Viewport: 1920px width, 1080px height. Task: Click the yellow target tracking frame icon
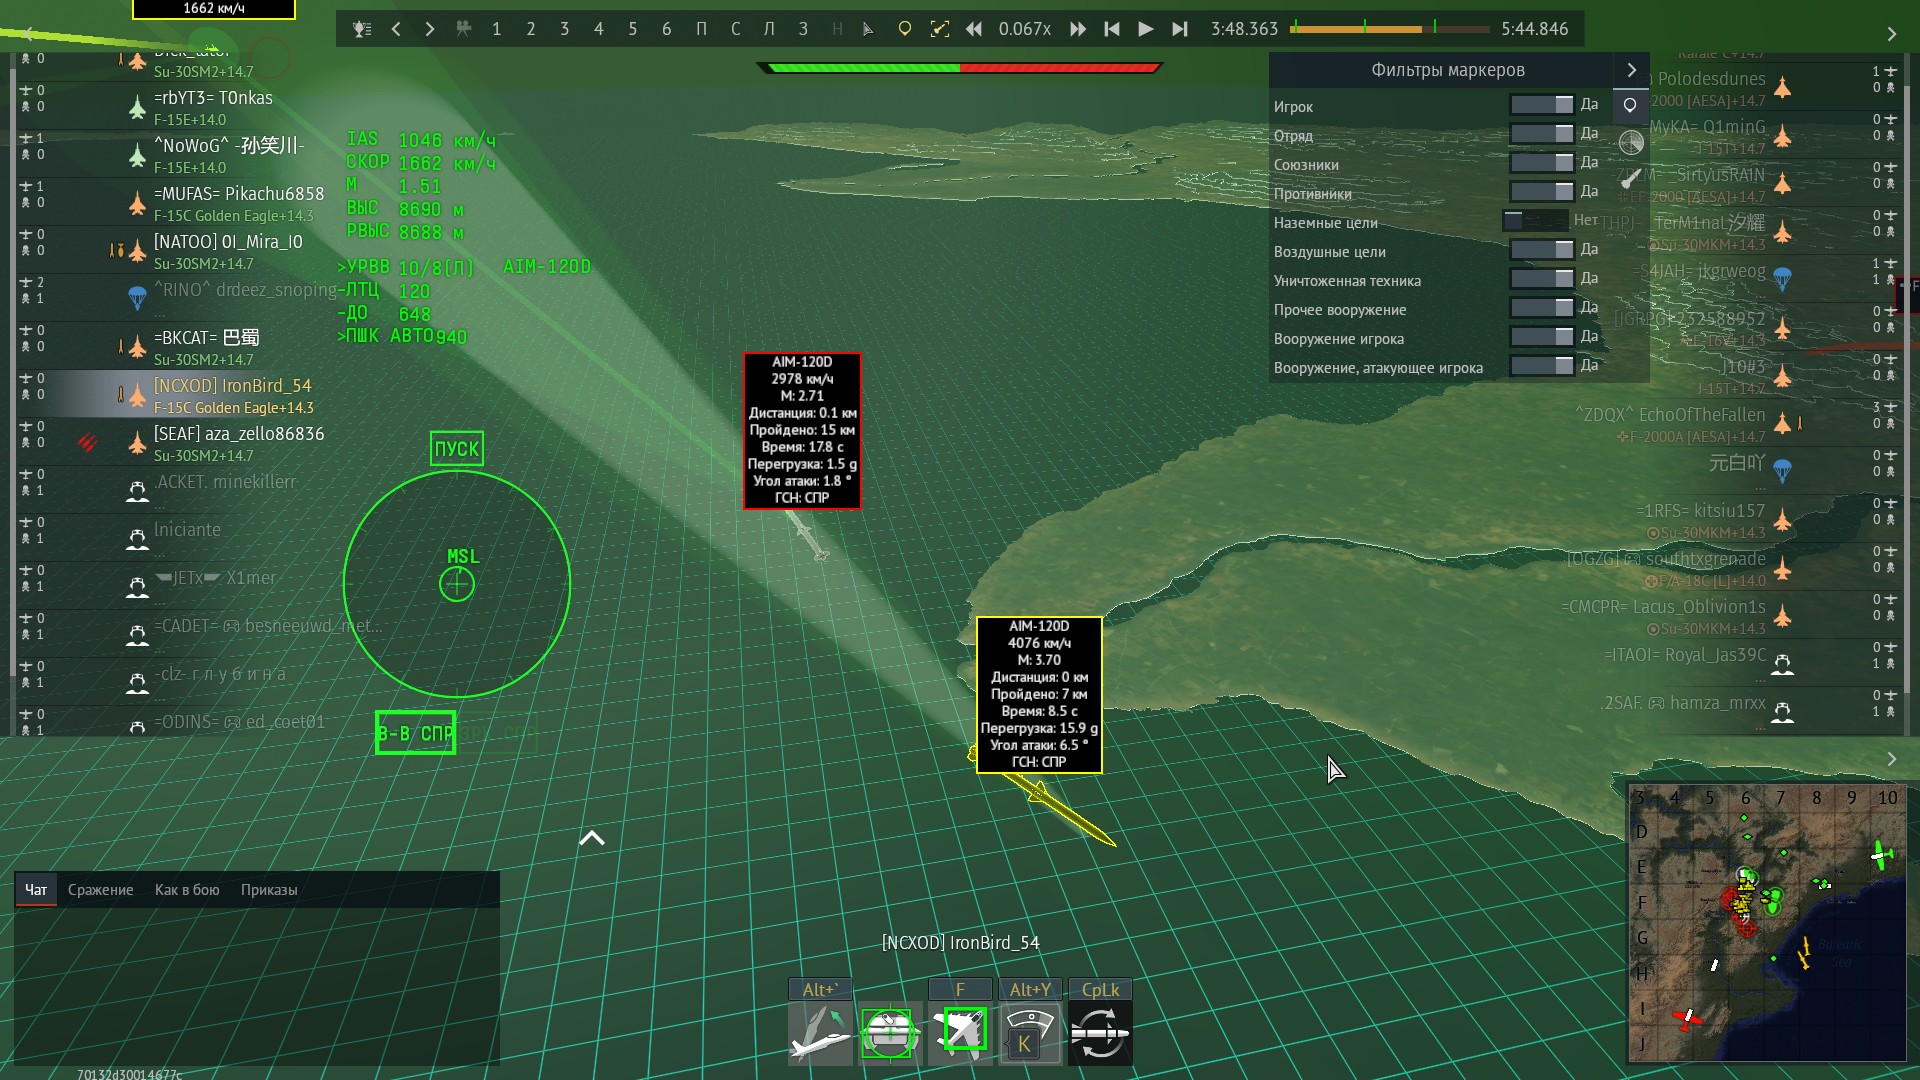(x=939, y=29)
